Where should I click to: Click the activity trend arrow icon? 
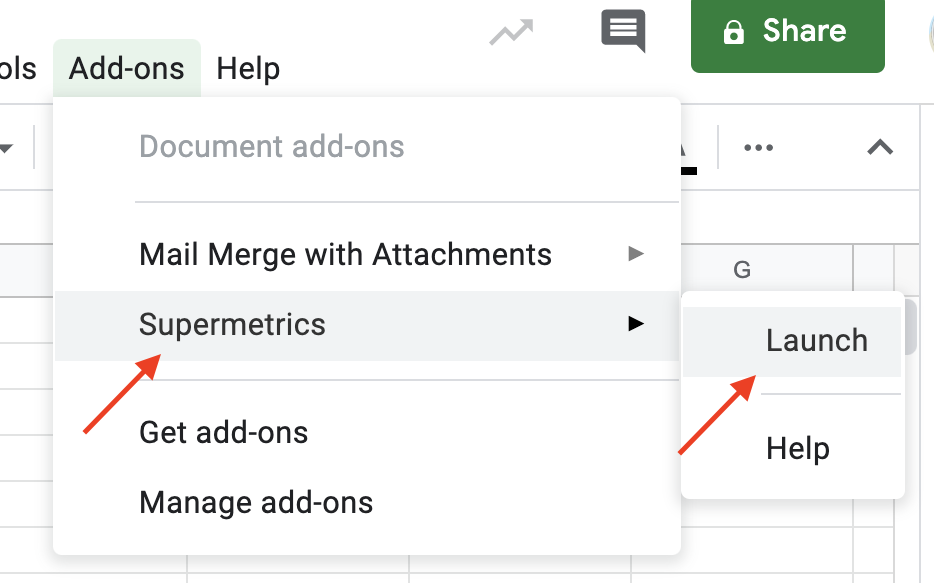[x=511, y=32]
